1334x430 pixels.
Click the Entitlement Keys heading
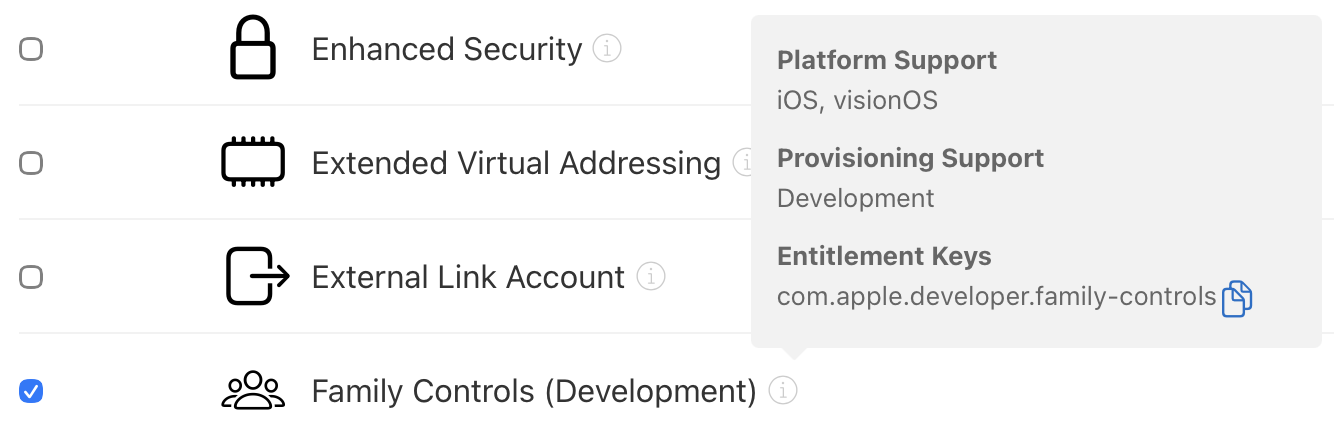[x=884, y=256]
